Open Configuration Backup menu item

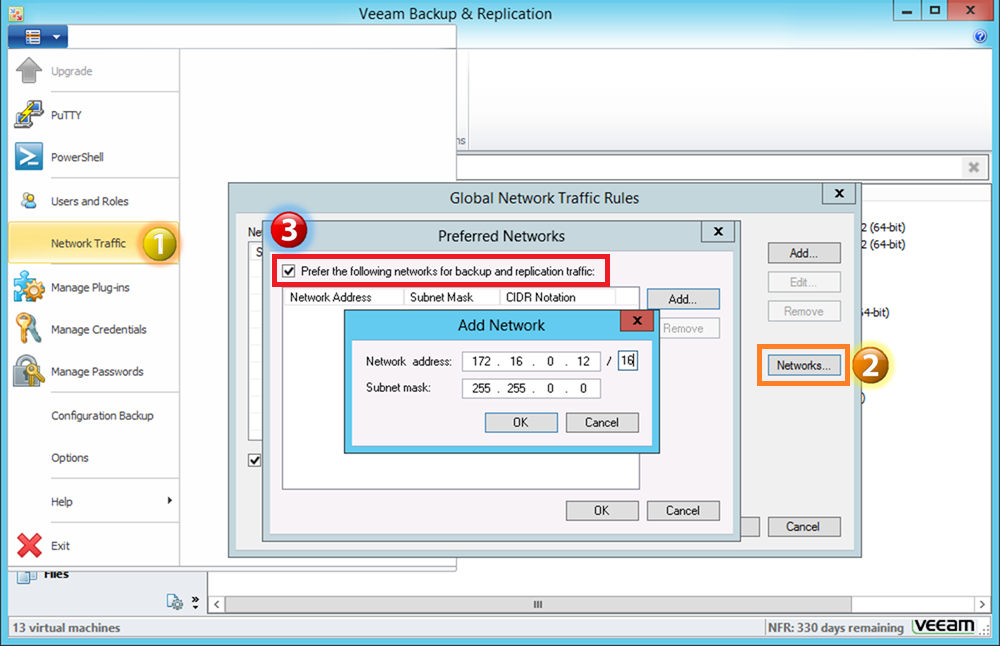(x=102, y=415)
